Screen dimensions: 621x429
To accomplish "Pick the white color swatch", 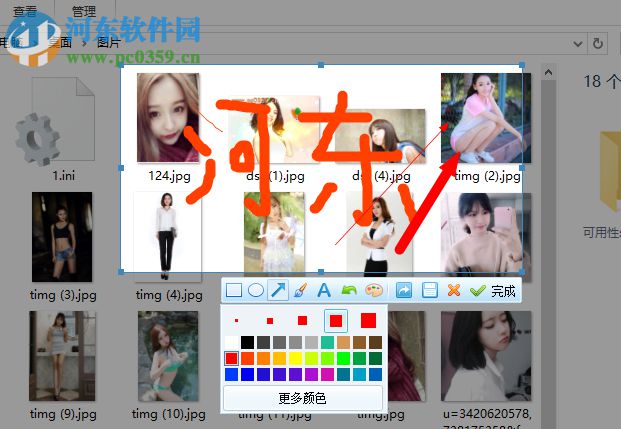I will tap(232, 342).
